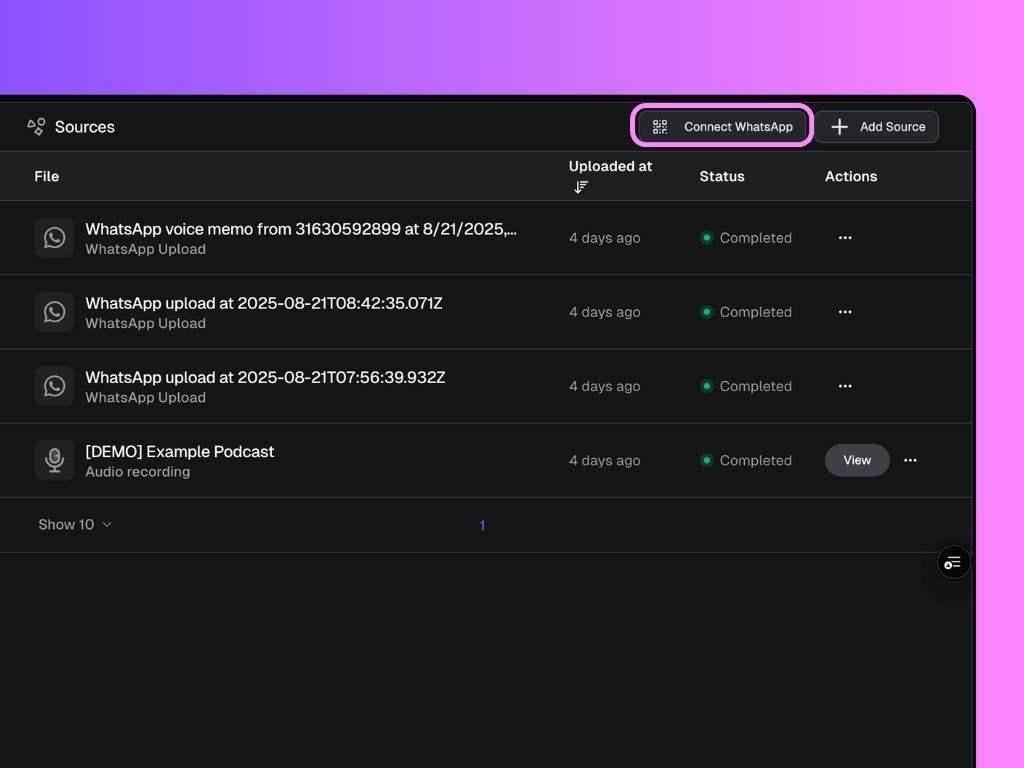Image resolution: width=1024 pixels, height=768 pixels.
Task: Click Audio recording subtitle text
Action: tap(138, 472)
